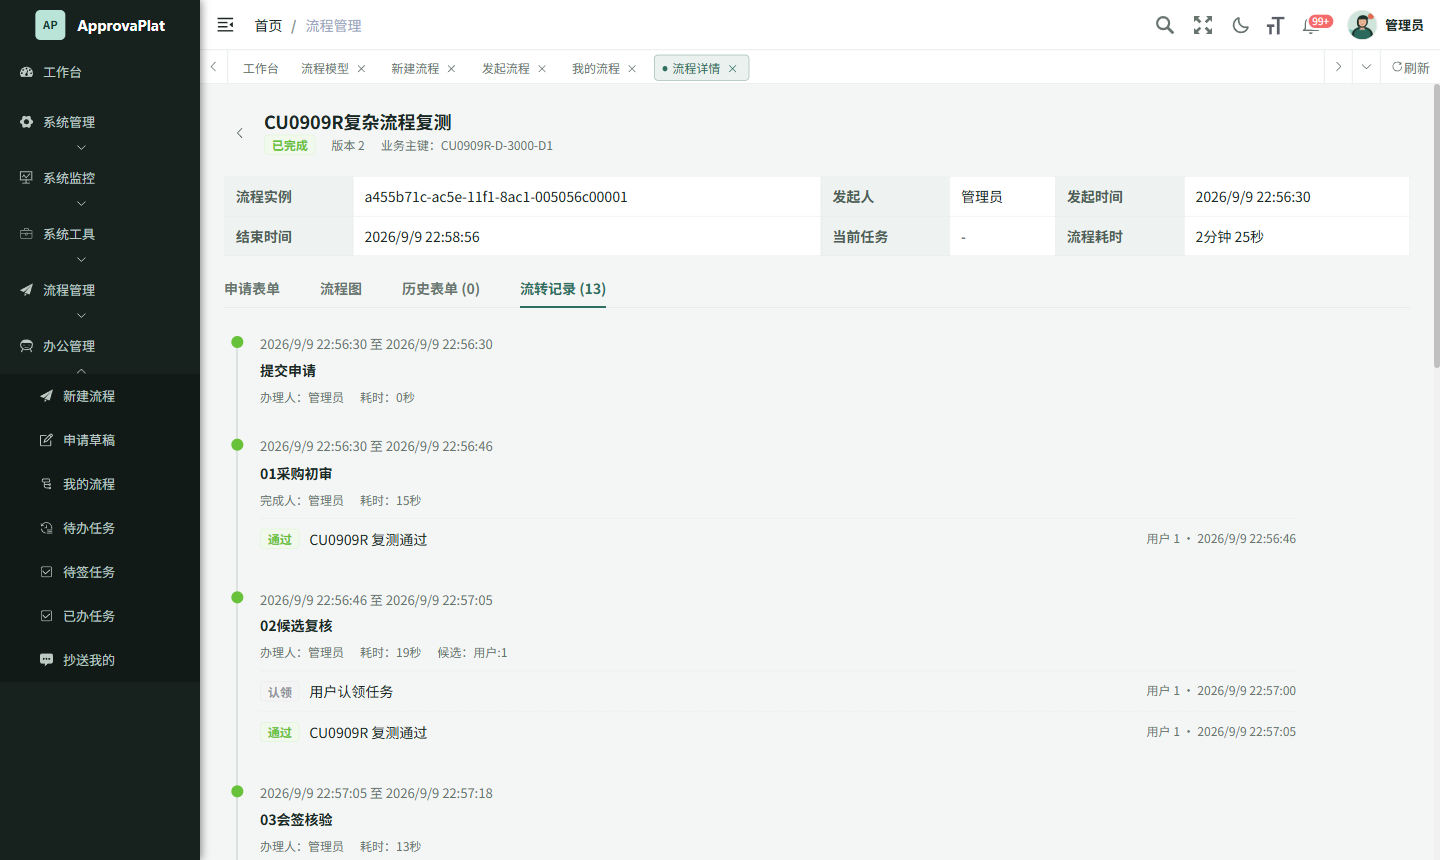Go back using the arrow beside the process title
1440x860 pixels.
pos(240,133)
